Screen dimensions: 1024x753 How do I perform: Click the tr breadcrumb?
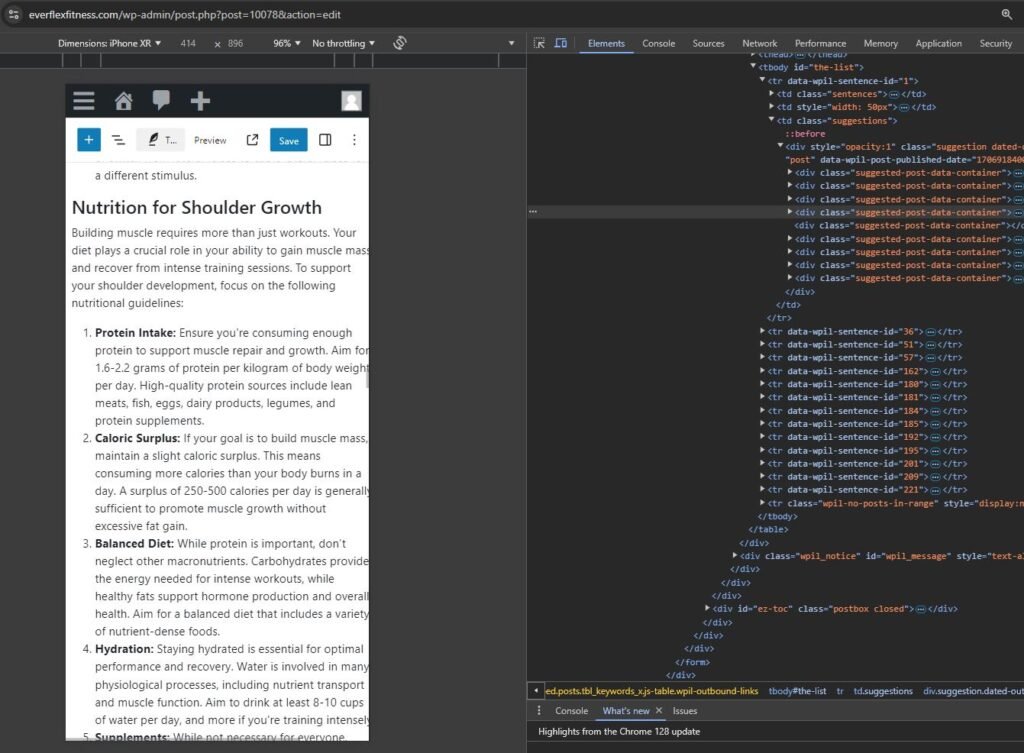click(x=840, y=691)
